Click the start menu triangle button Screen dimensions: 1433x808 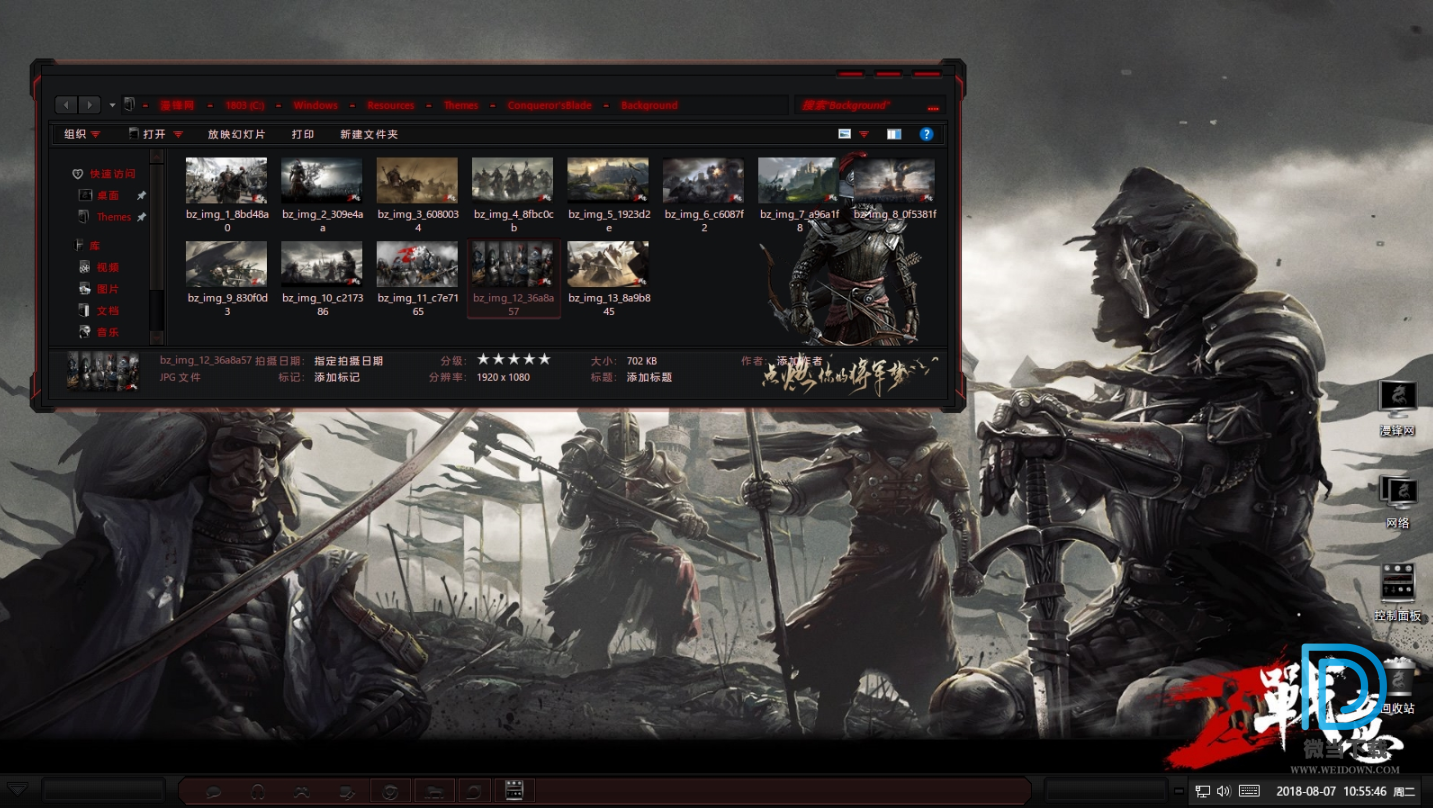pos(18,790)
